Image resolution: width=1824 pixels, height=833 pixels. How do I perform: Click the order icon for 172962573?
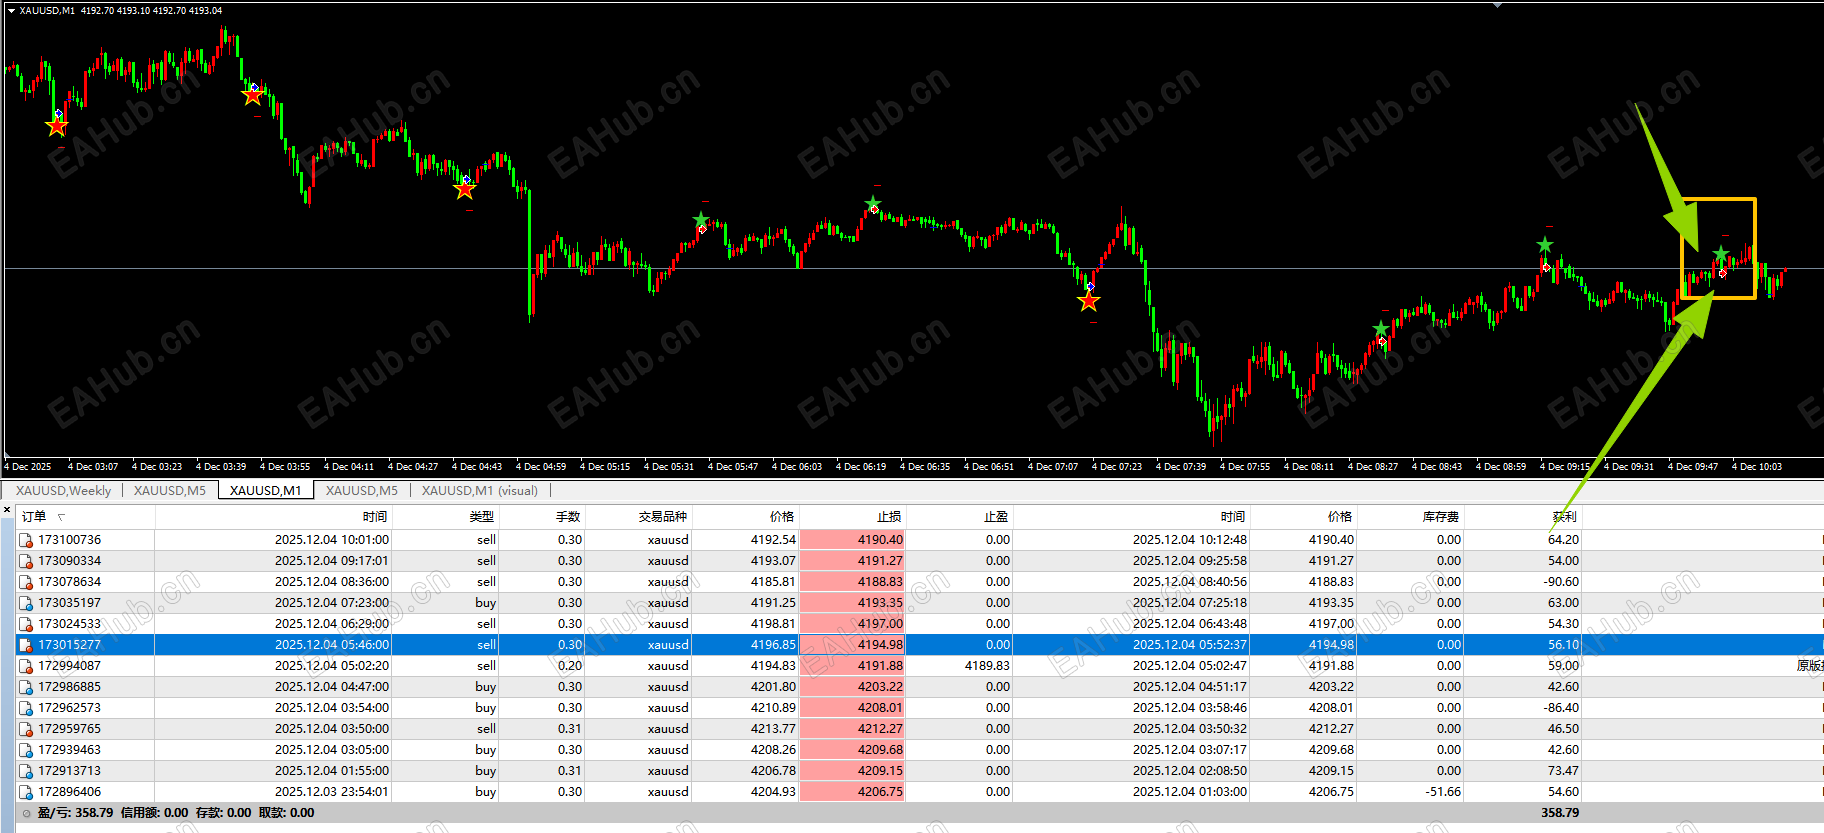pyautogui.click(x=26, y=708)
